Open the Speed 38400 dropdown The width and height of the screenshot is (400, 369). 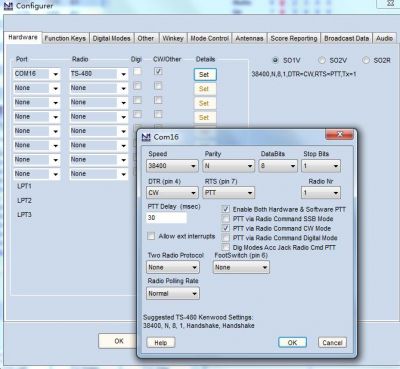pos(172,166)
